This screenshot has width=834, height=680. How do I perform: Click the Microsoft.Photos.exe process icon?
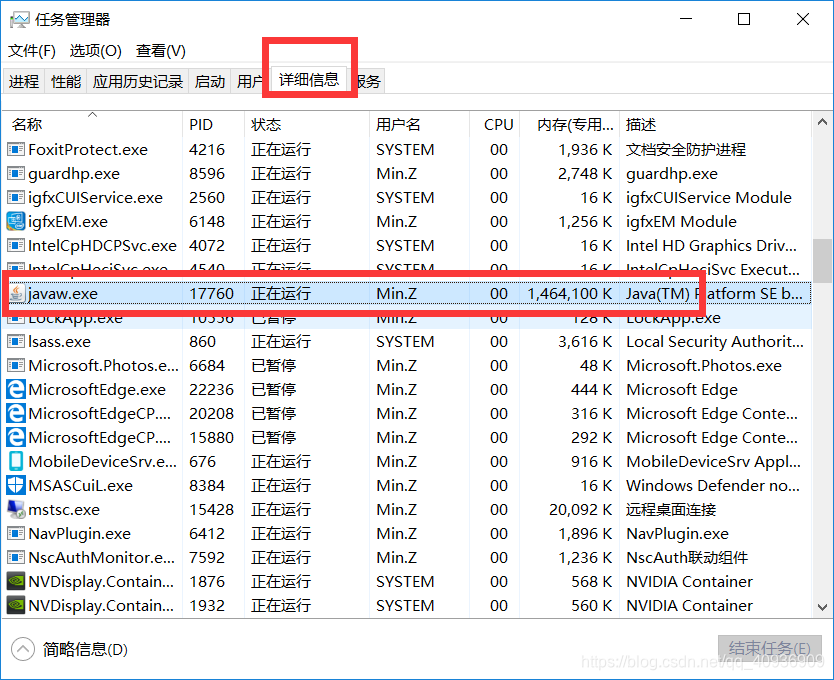tap(15, 366)
